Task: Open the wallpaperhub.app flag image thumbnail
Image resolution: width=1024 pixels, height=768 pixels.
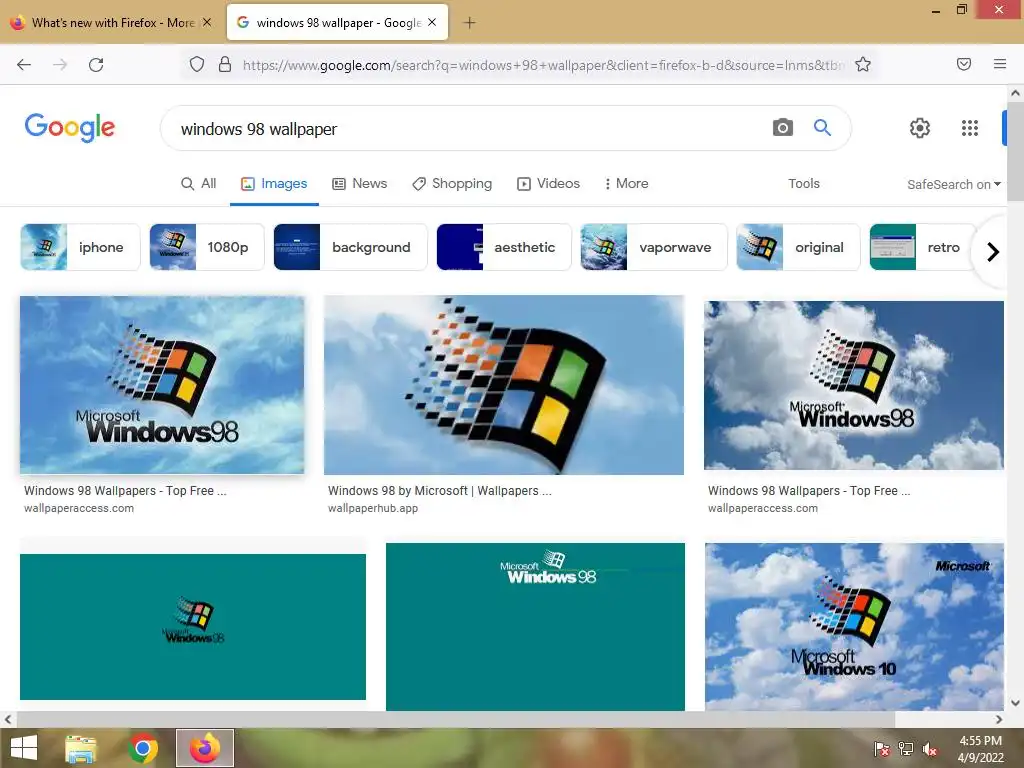Action: click(x=504, y=385)
